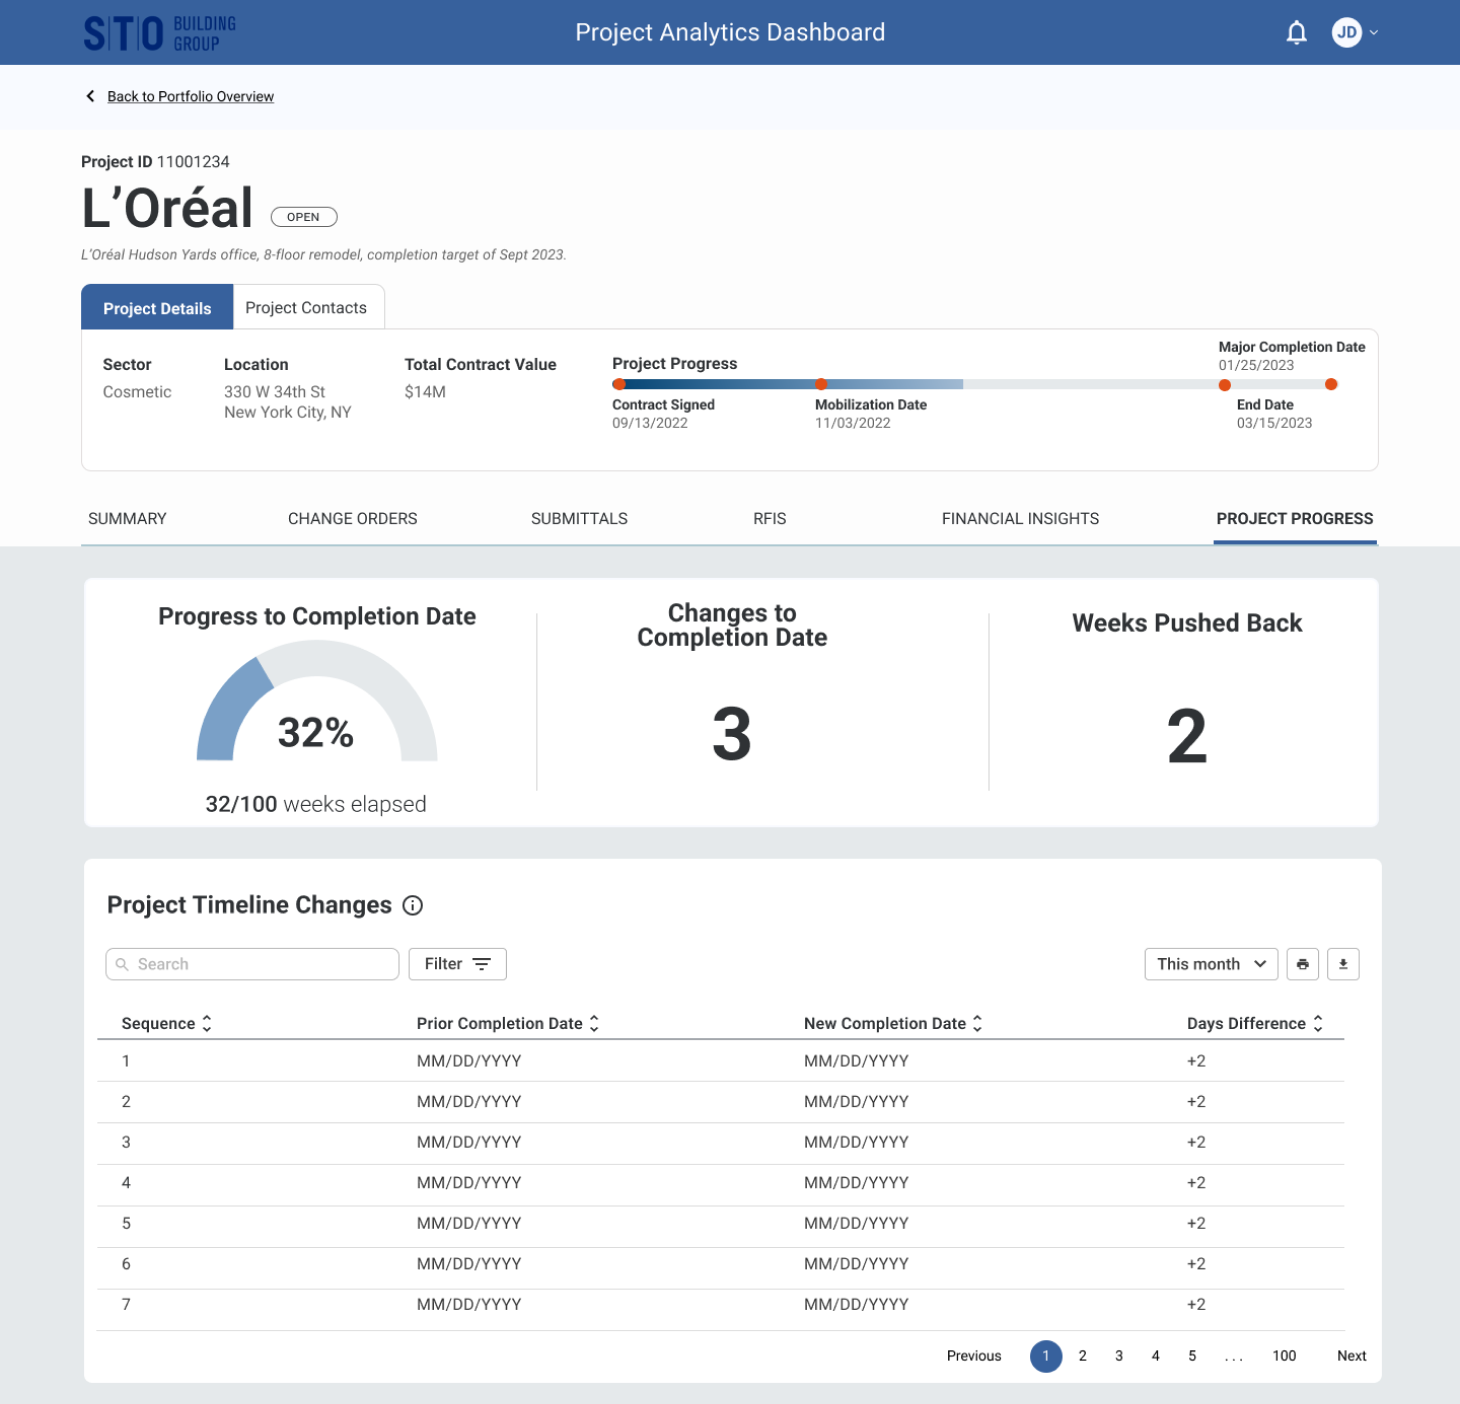
Task: Go to page 5
Action: tap(1192, 1356)
